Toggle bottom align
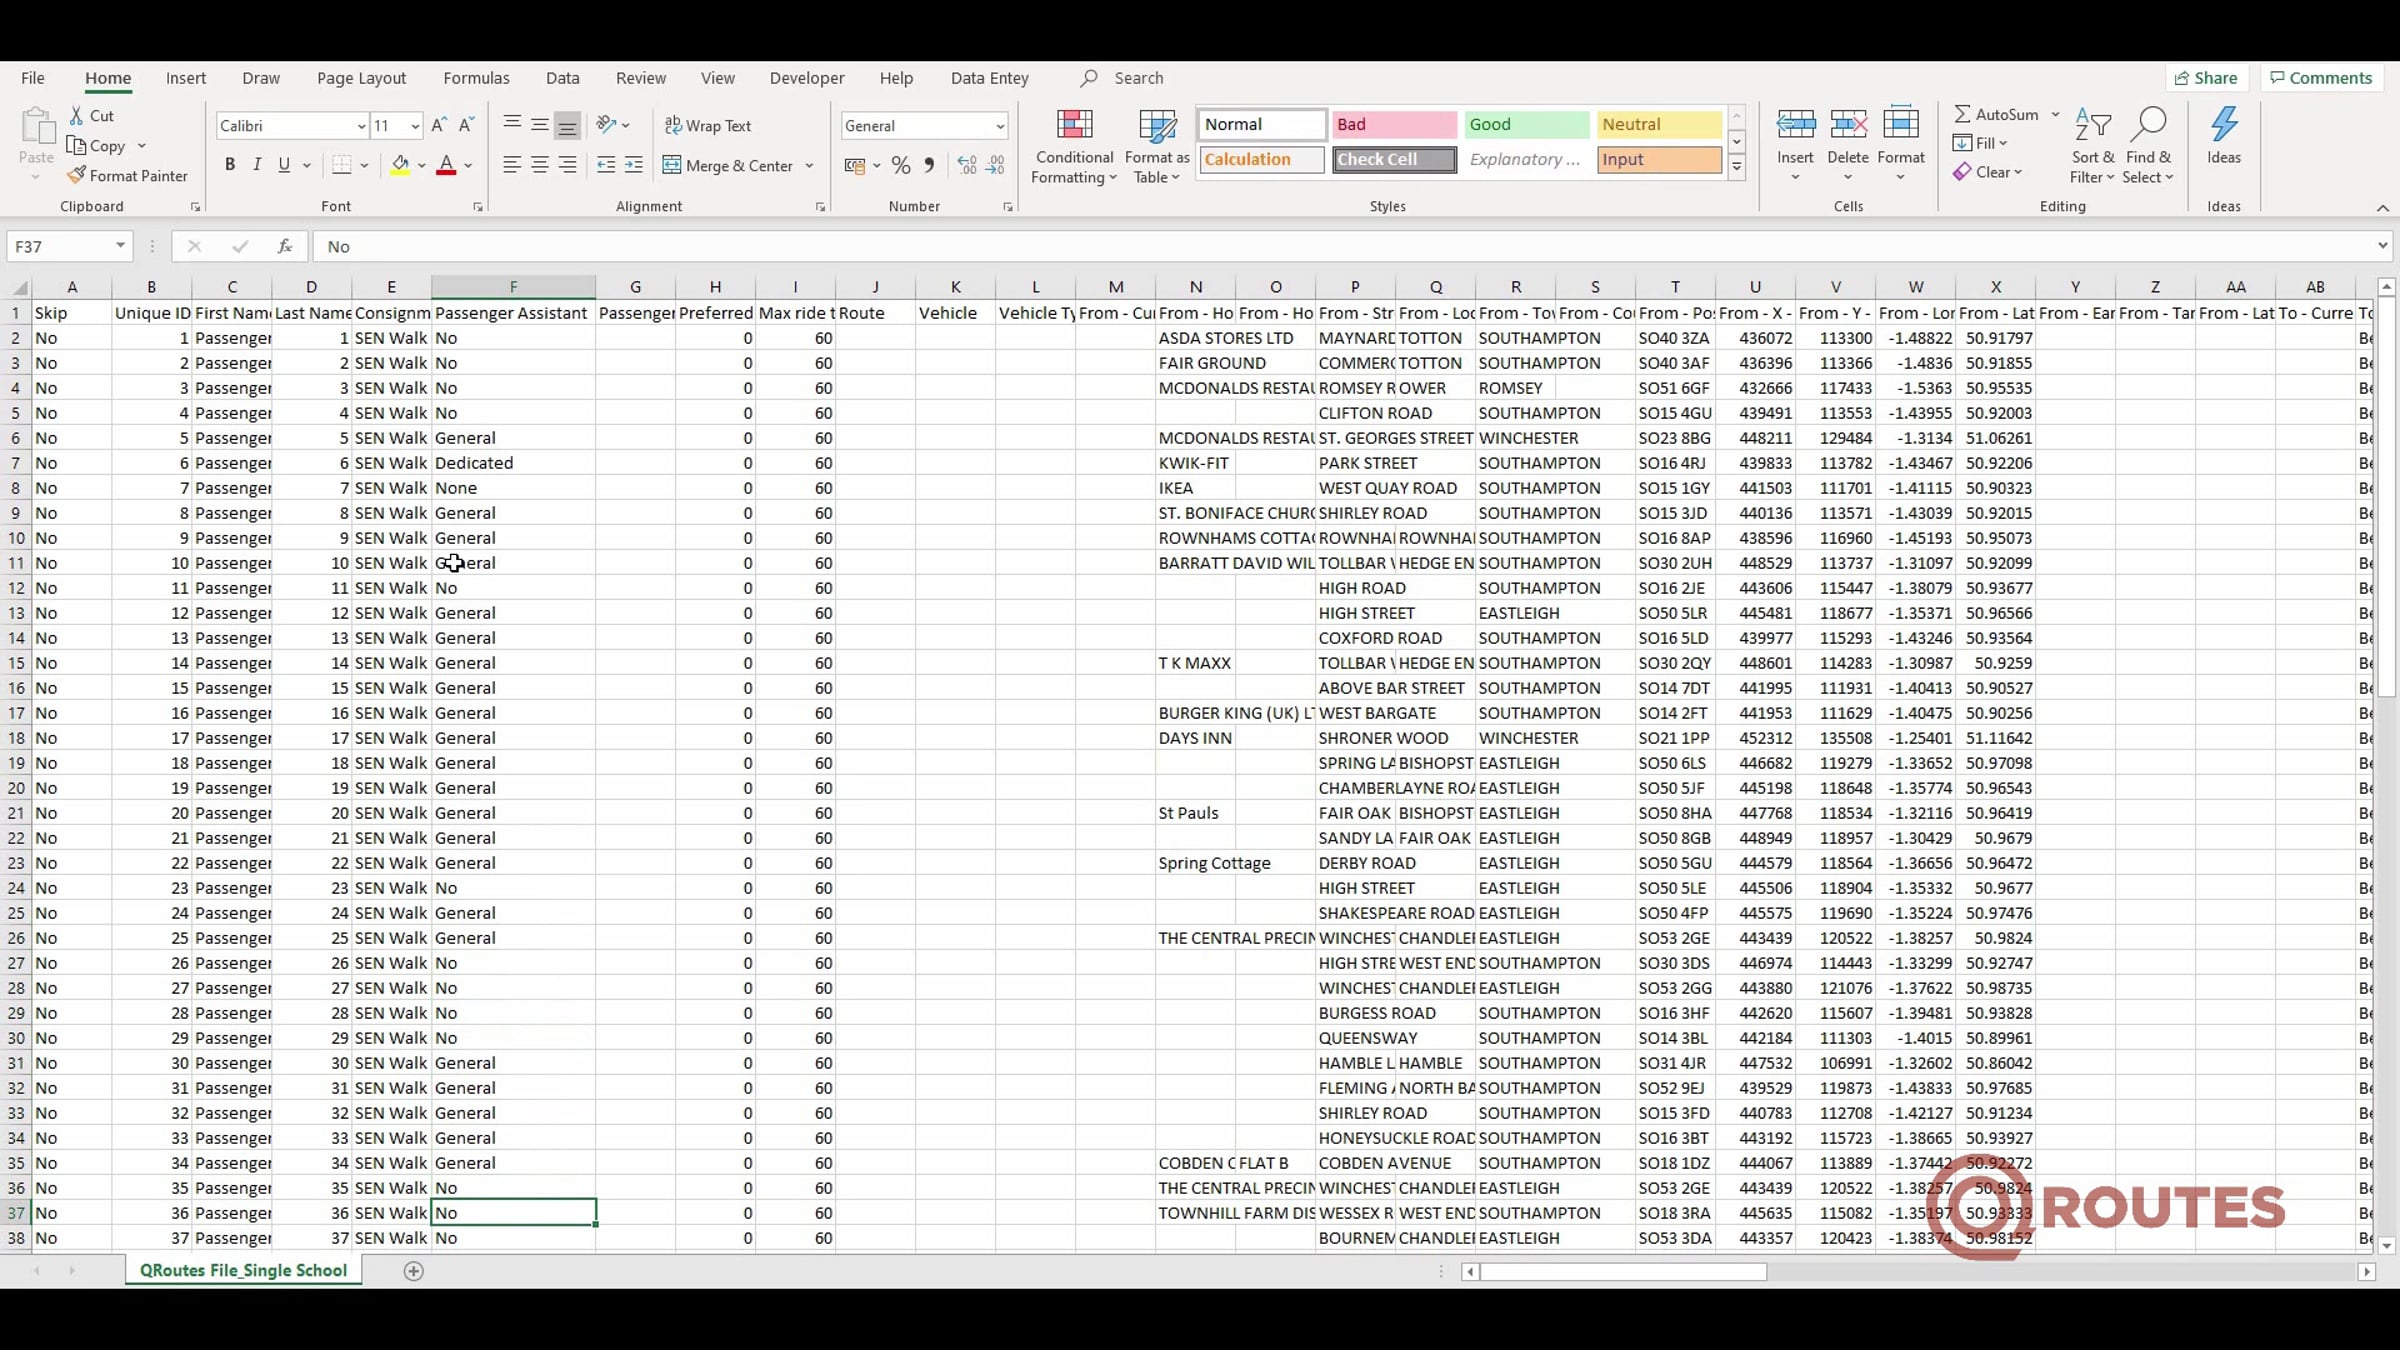 coord(567,125)
